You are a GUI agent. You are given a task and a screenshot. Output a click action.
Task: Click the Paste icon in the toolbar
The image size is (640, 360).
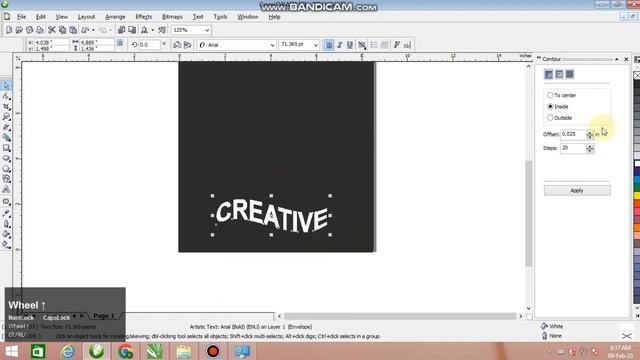(x=73, y=30)
